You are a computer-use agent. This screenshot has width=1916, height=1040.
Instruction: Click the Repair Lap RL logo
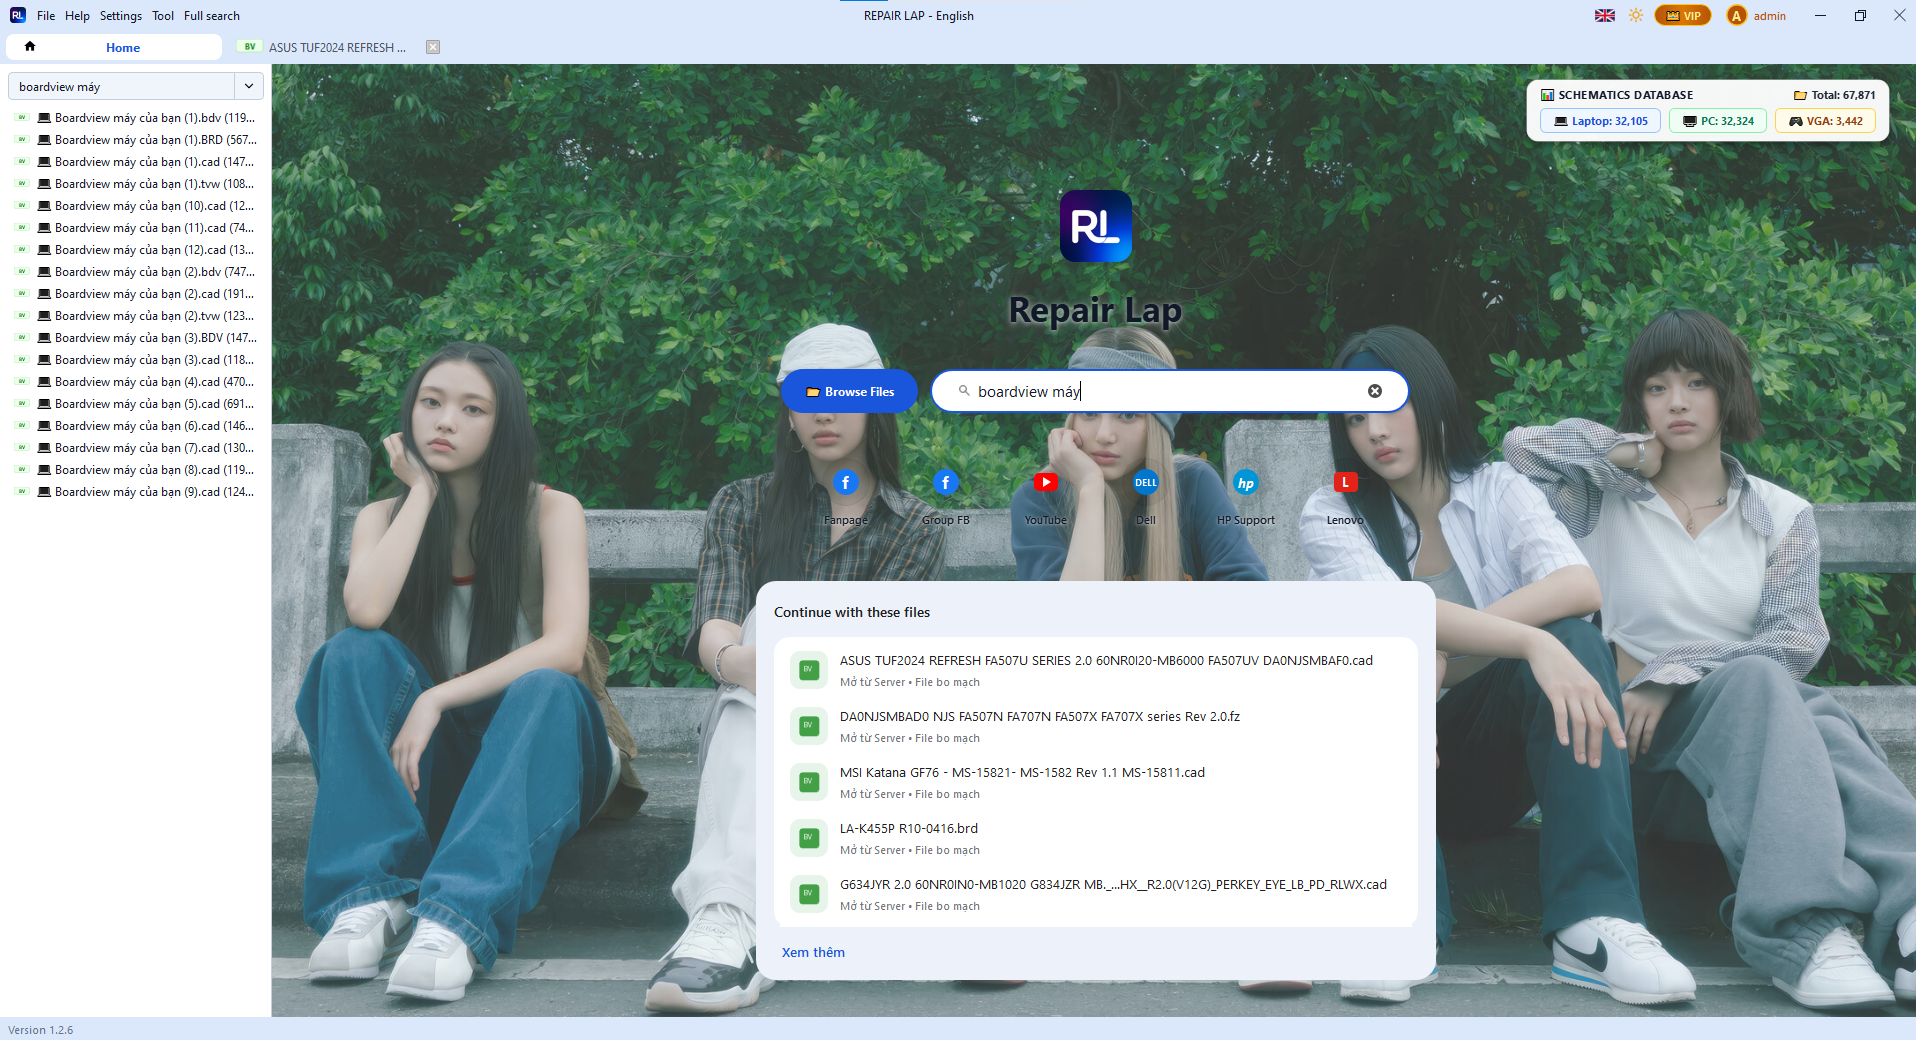[1096, 226]
